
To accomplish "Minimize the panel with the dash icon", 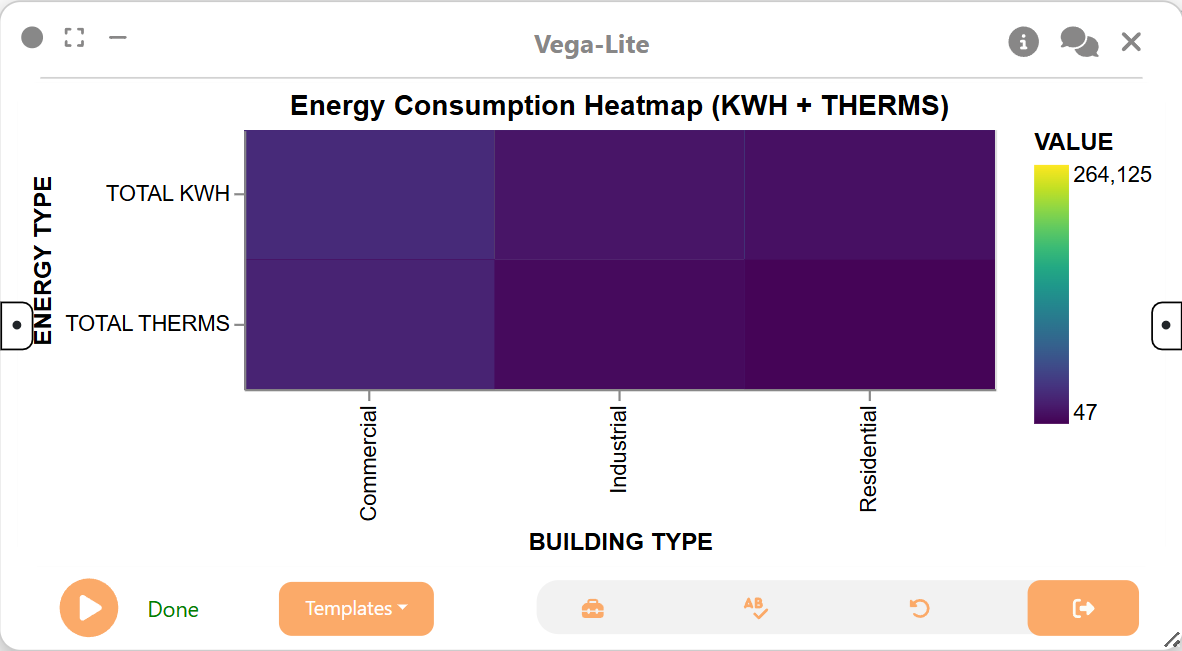I will click(x=118, y=36).
